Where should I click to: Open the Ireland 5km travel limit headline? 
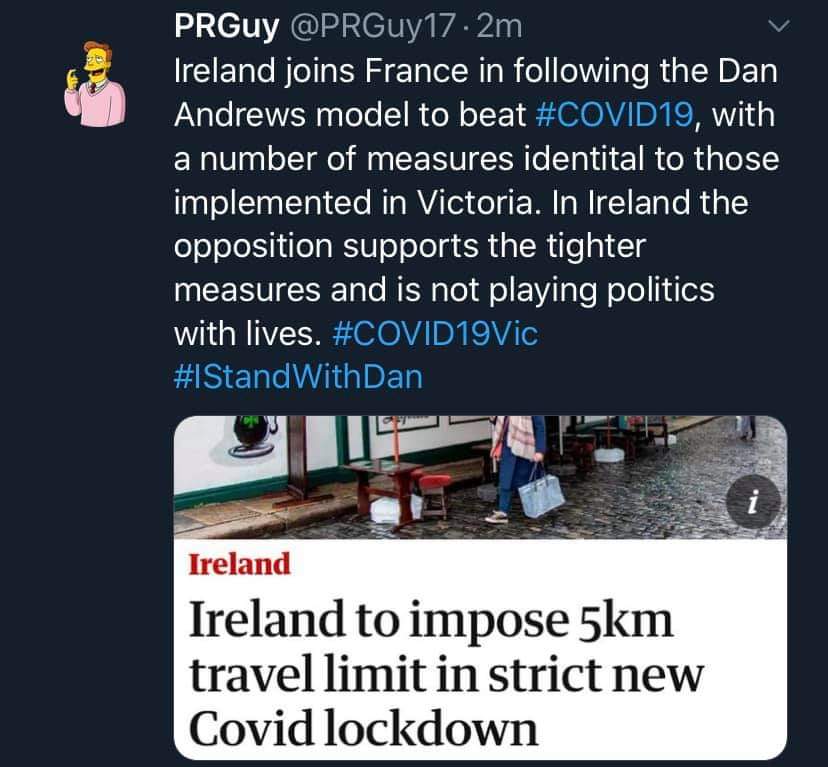(446, 673)
